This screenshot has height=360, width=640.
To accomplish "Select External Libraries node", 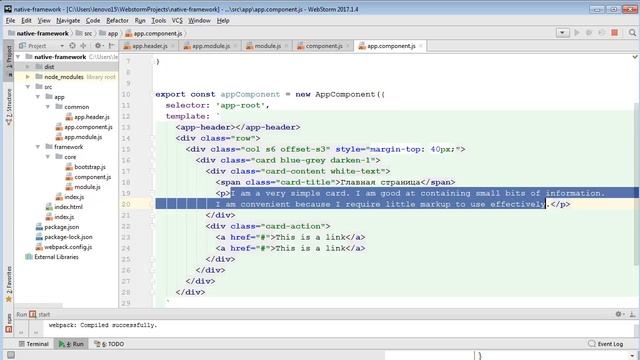I will [x=52, y=257].
